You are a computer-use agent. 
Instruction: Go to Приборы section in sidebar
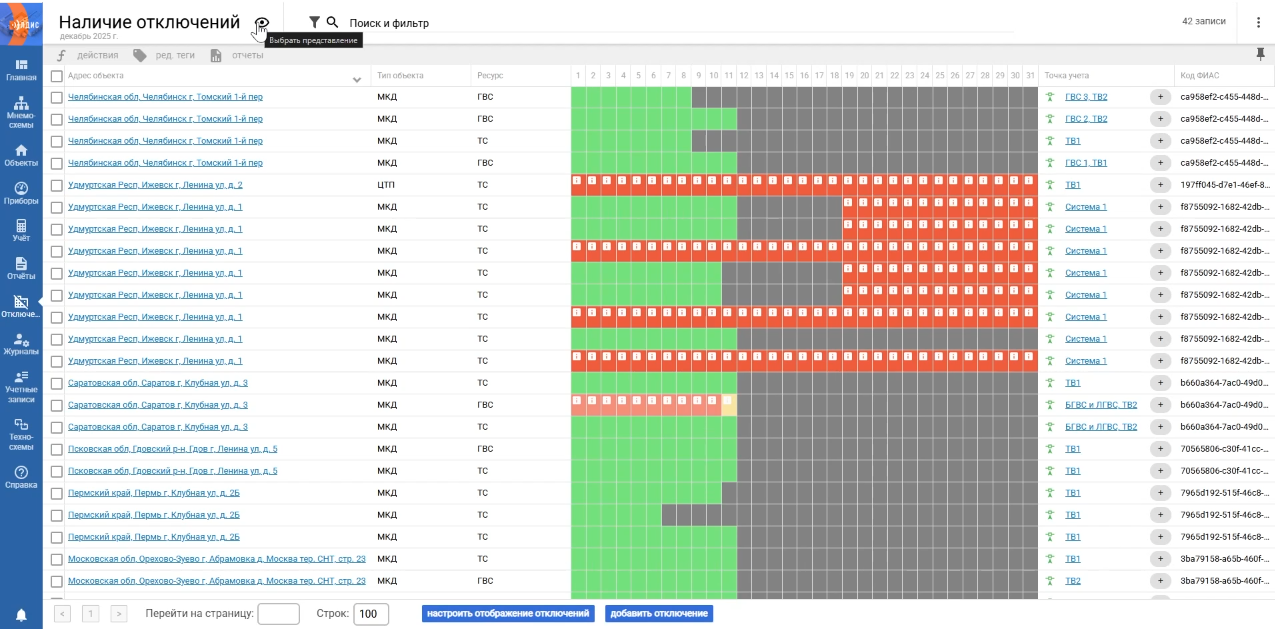click(21, 193)
